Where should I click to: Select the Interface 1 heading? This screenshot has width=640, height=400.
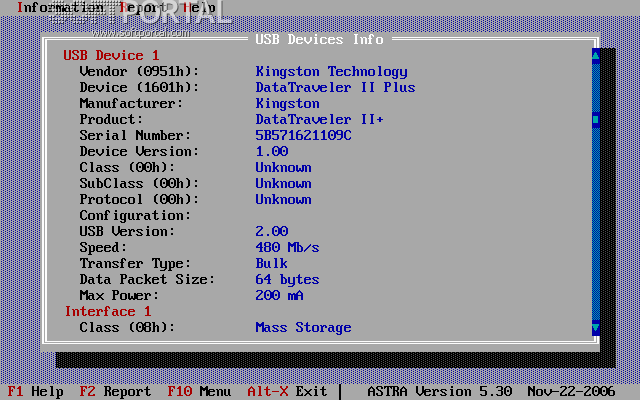(x=108, y=311)
